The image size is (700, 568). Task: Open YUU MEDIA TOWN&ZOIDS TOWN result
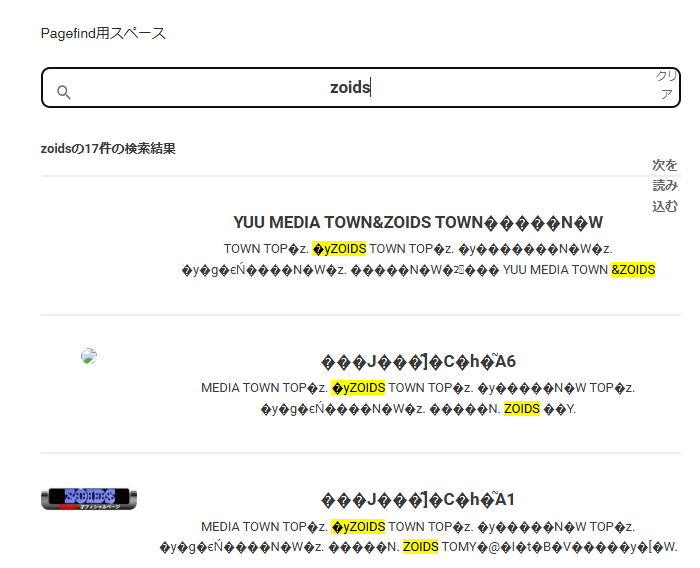click(418, 222)
